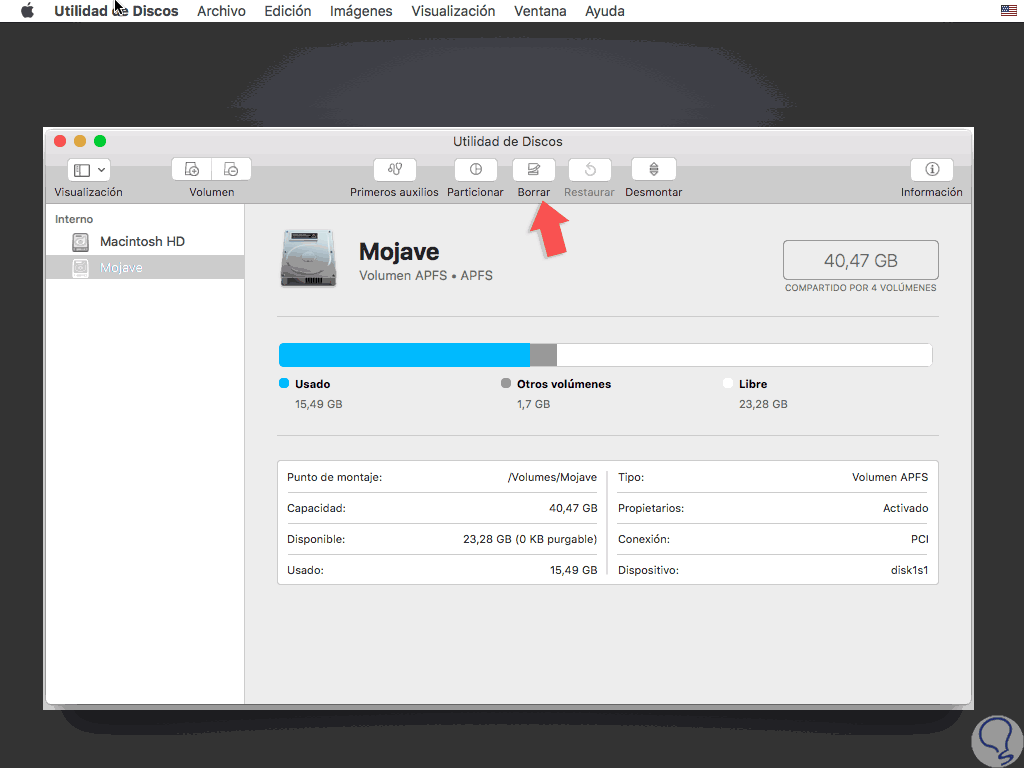
Task: Click the disk1s1 device value
Action: click(909, 570)
